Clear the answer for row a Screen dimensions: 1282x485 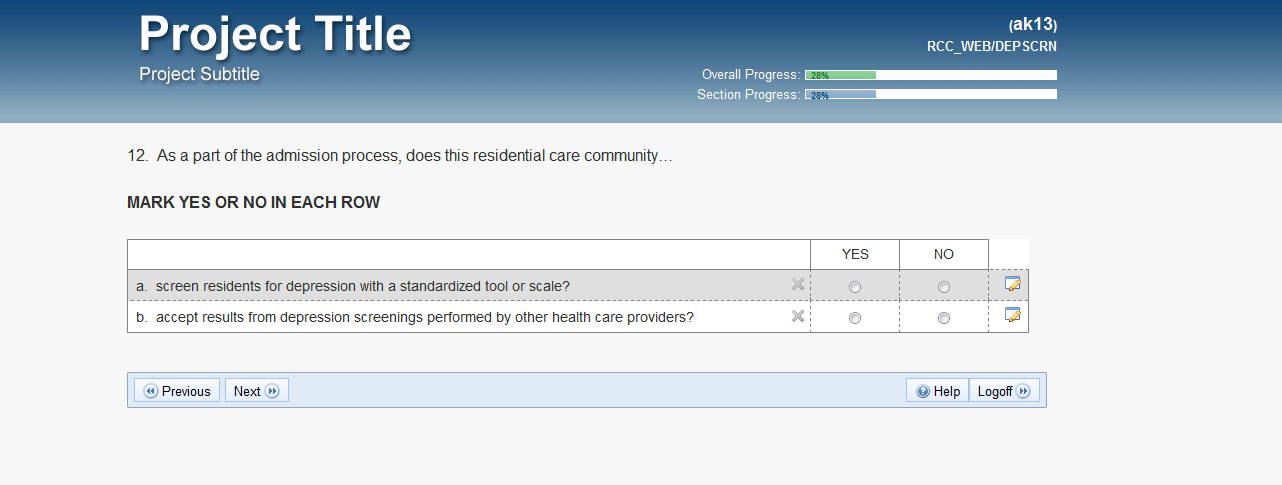coord(798,285)
